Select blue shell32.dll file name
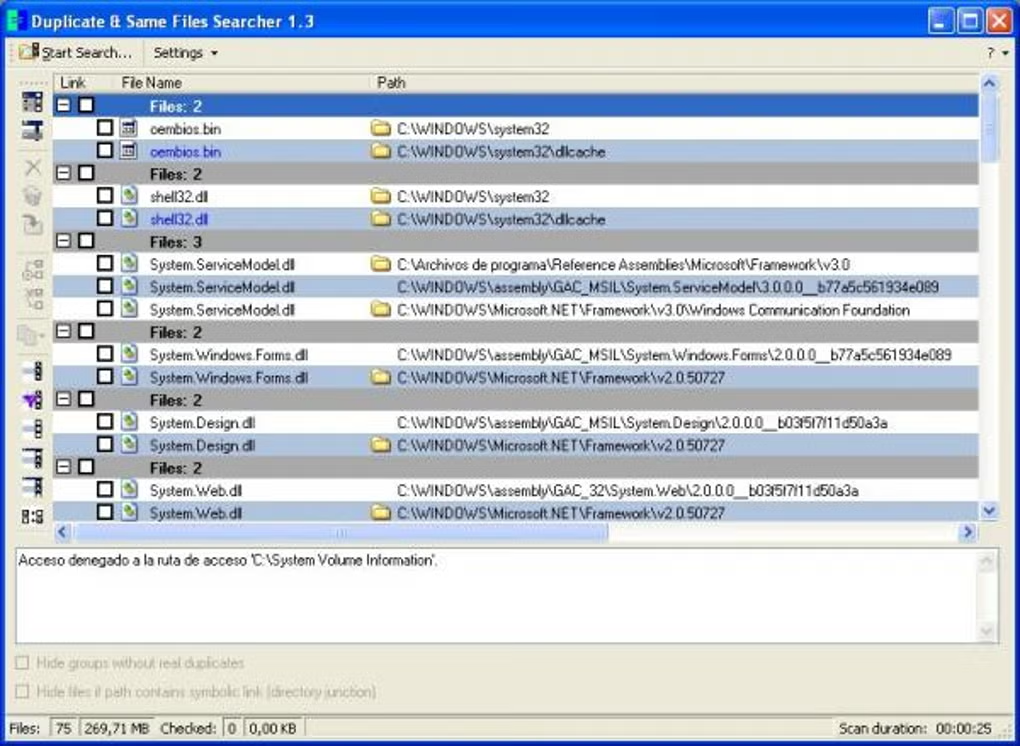This screenshot has height=746, width=1020. (x=179, y=219)
